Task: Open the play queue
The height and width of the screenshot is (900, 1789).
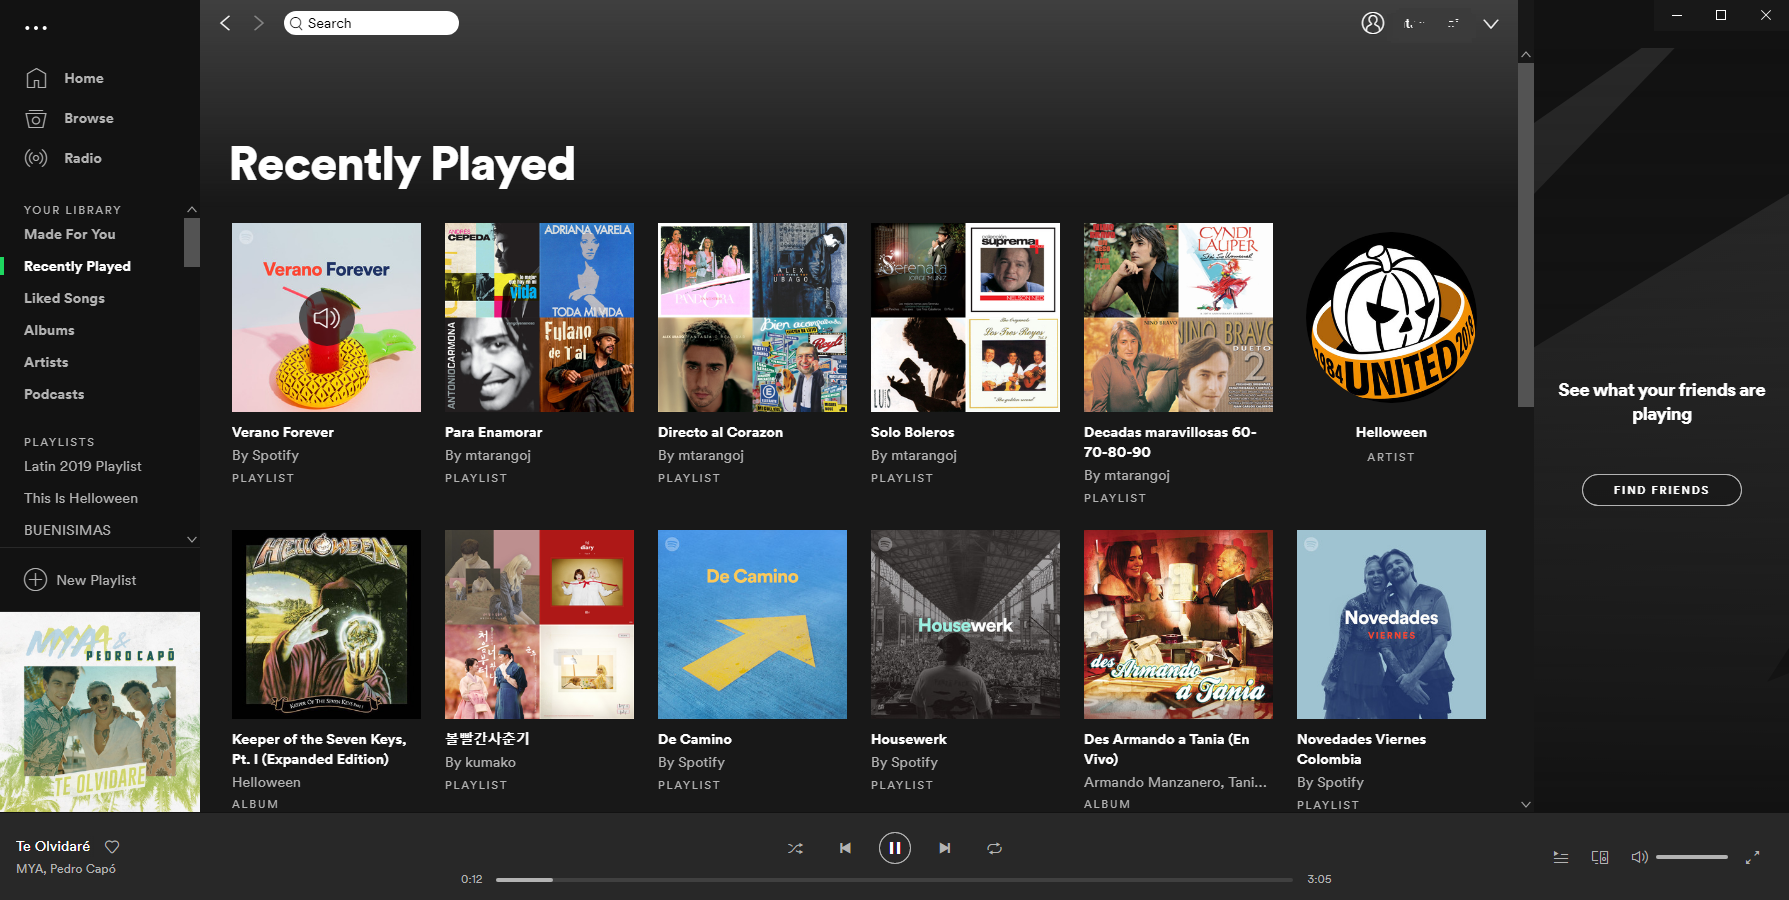Action: click(x=1560, y=857)
